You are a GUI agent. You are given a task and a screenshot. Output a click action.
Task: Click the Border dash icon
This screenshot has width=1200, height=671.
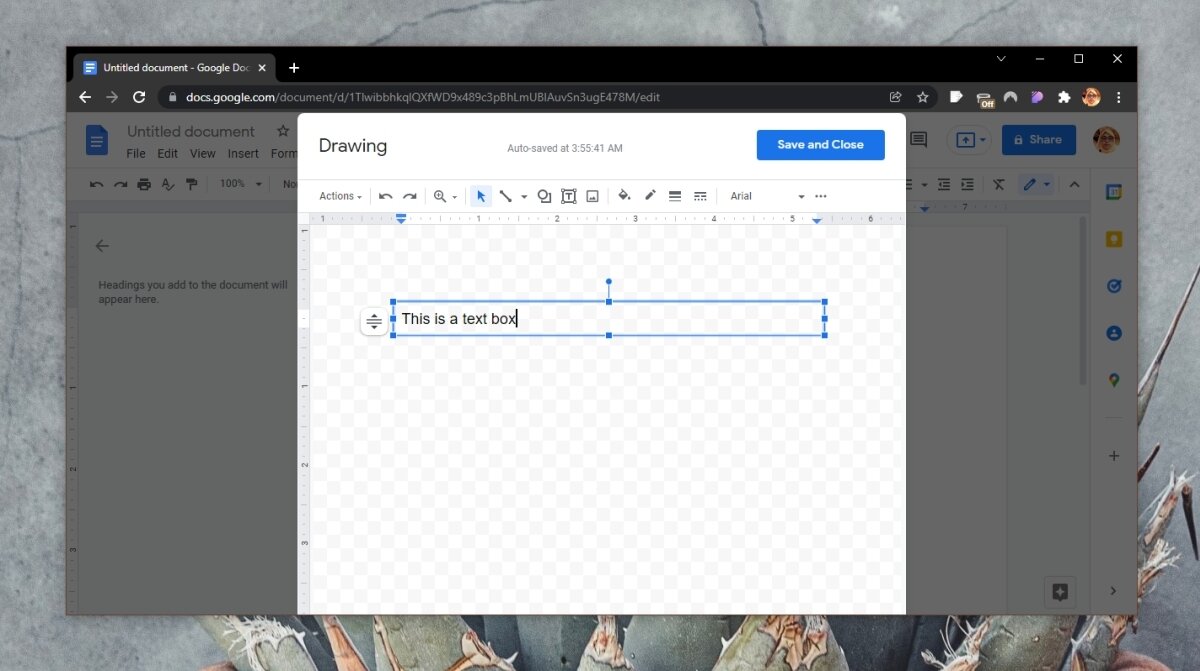point(700,195)
